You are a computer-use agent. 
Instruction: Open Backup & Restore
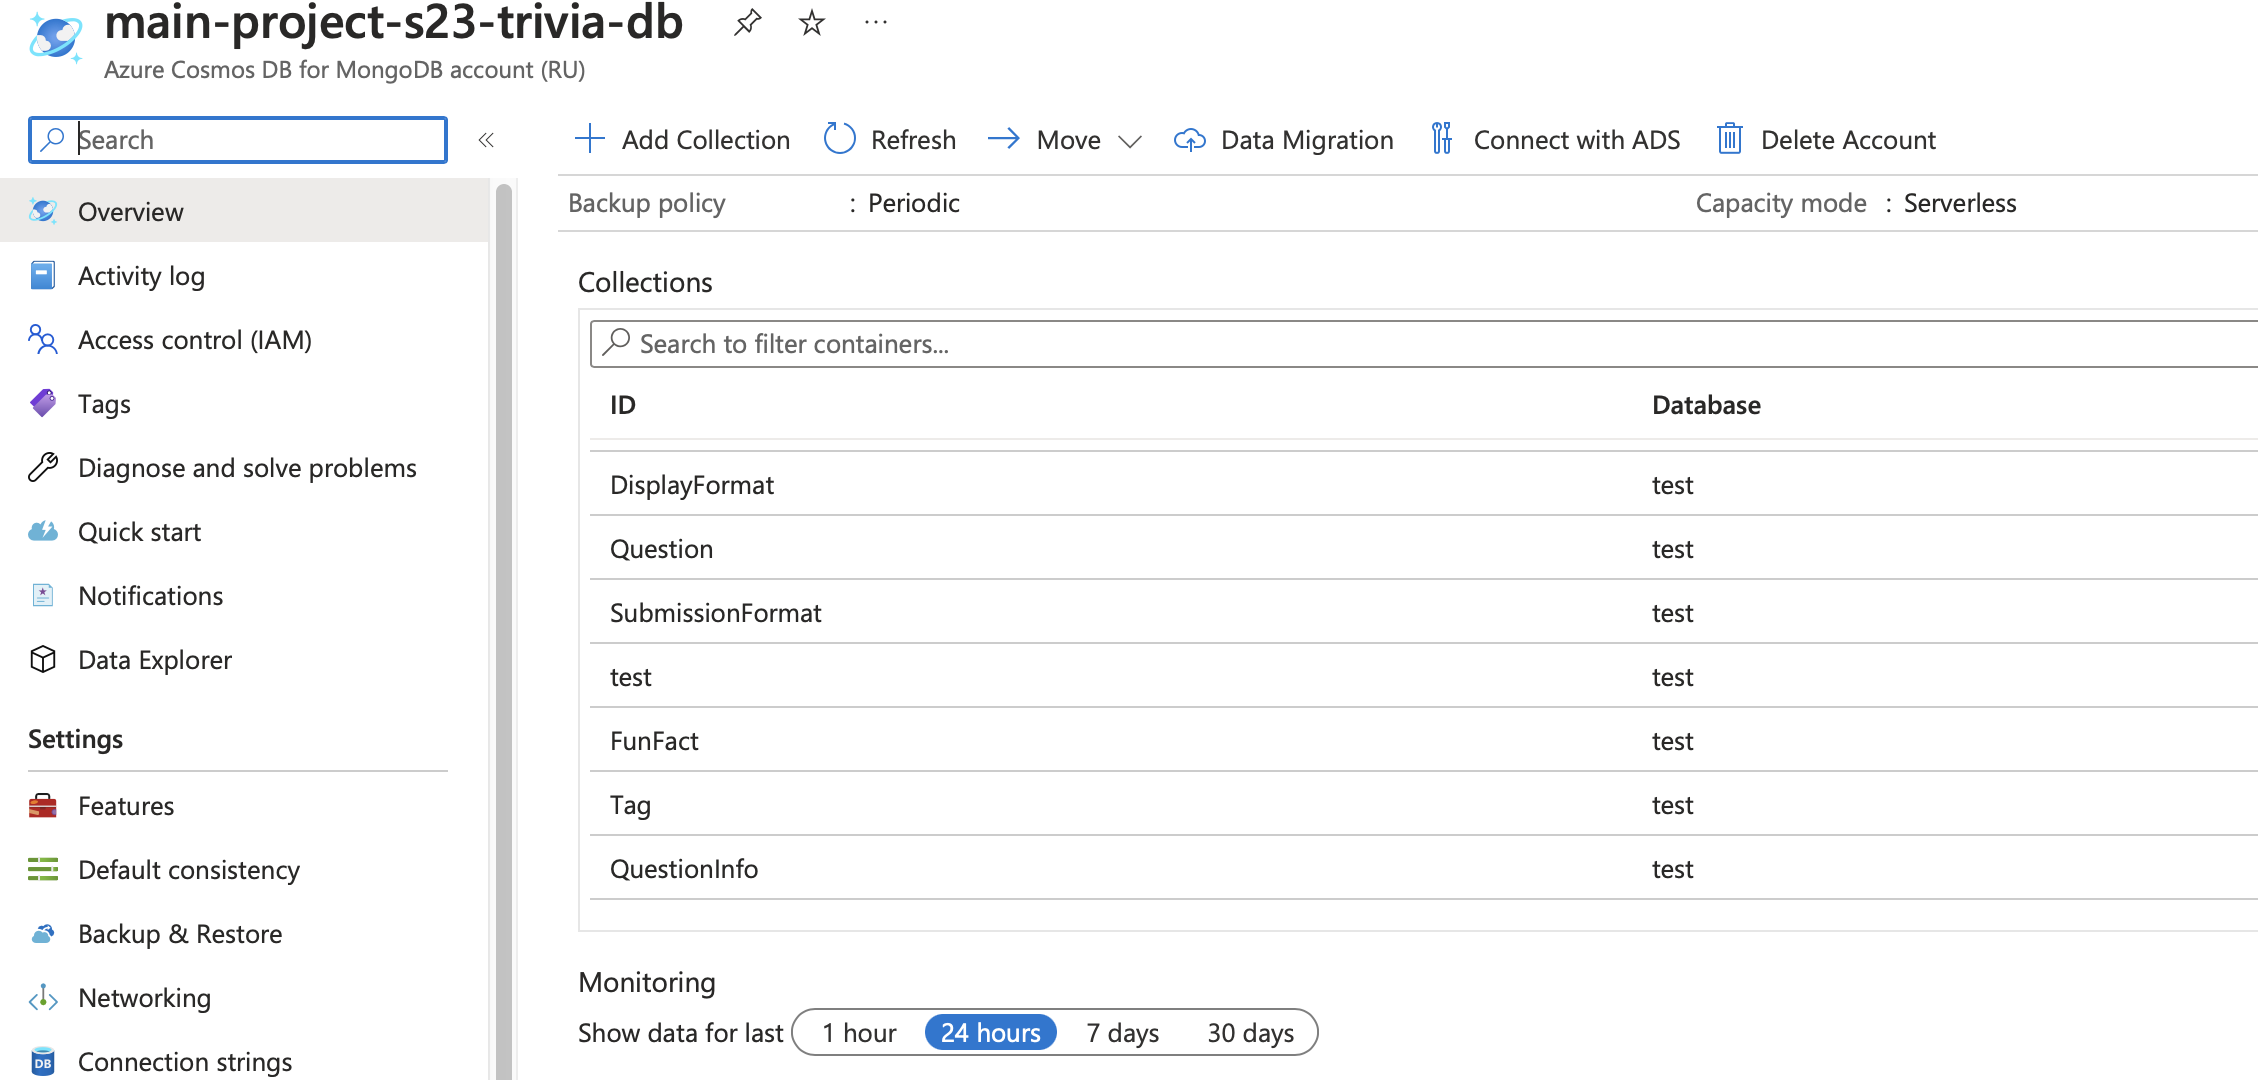coord(244,934)
